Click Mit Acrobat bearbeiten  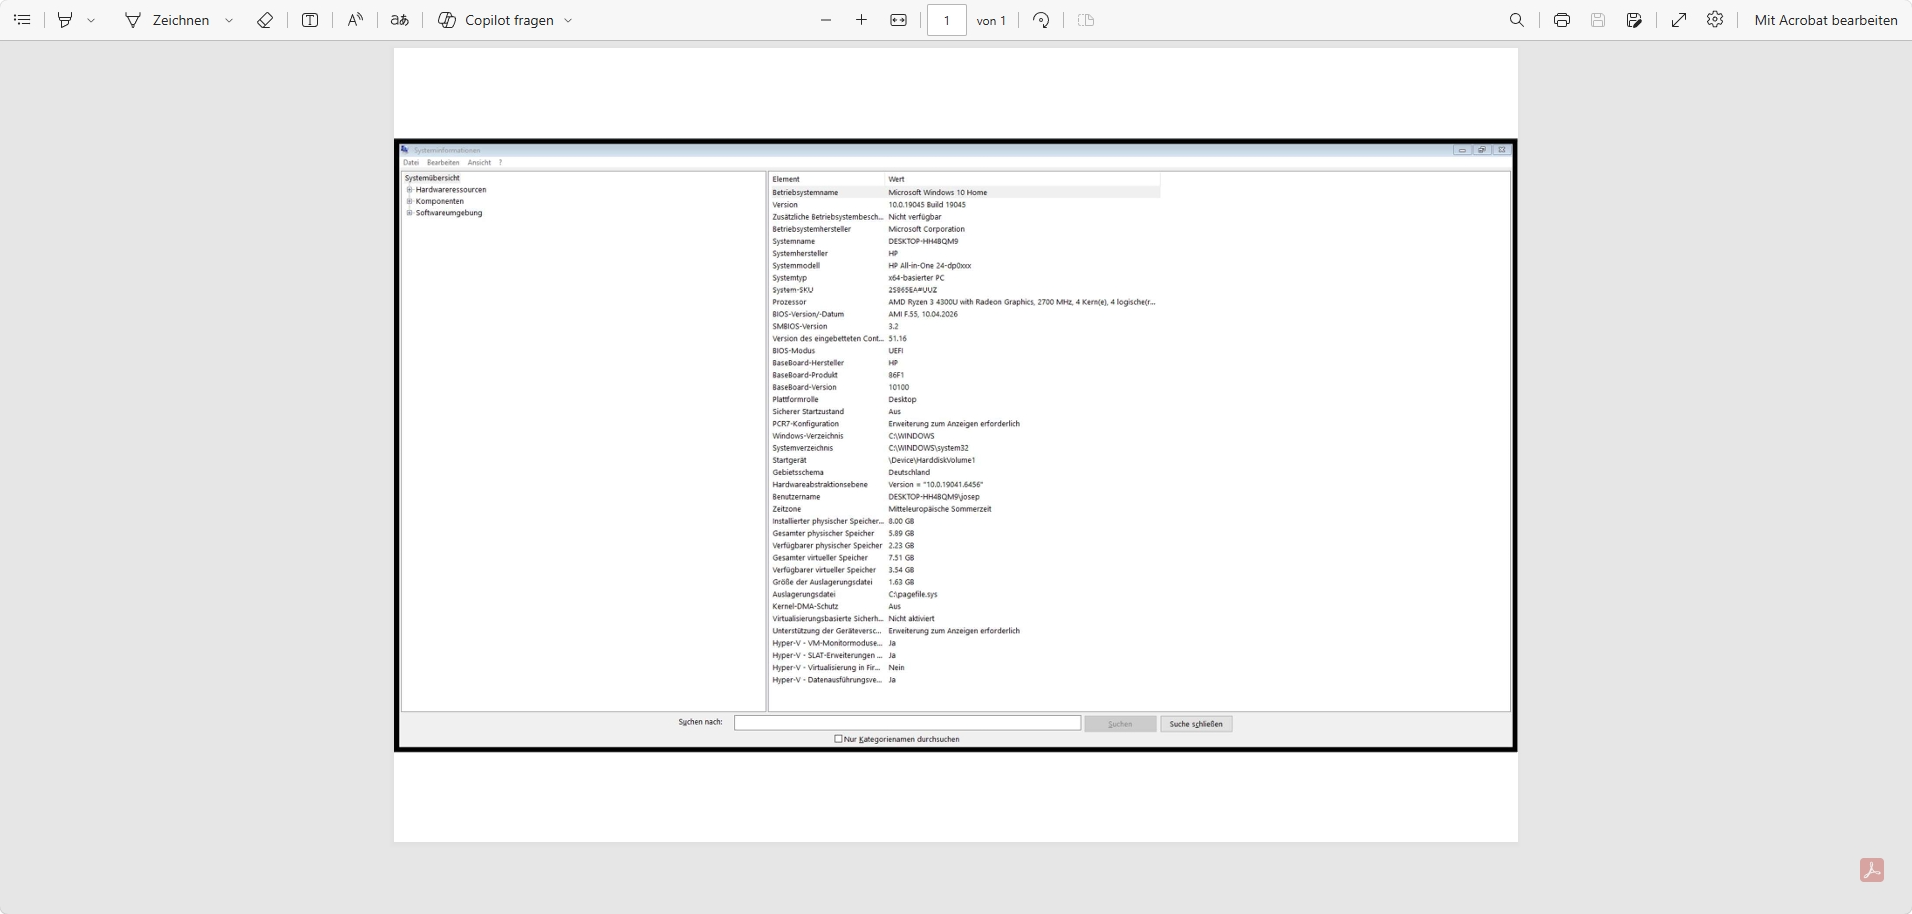pyautogui.click(x=1826, y=20)
